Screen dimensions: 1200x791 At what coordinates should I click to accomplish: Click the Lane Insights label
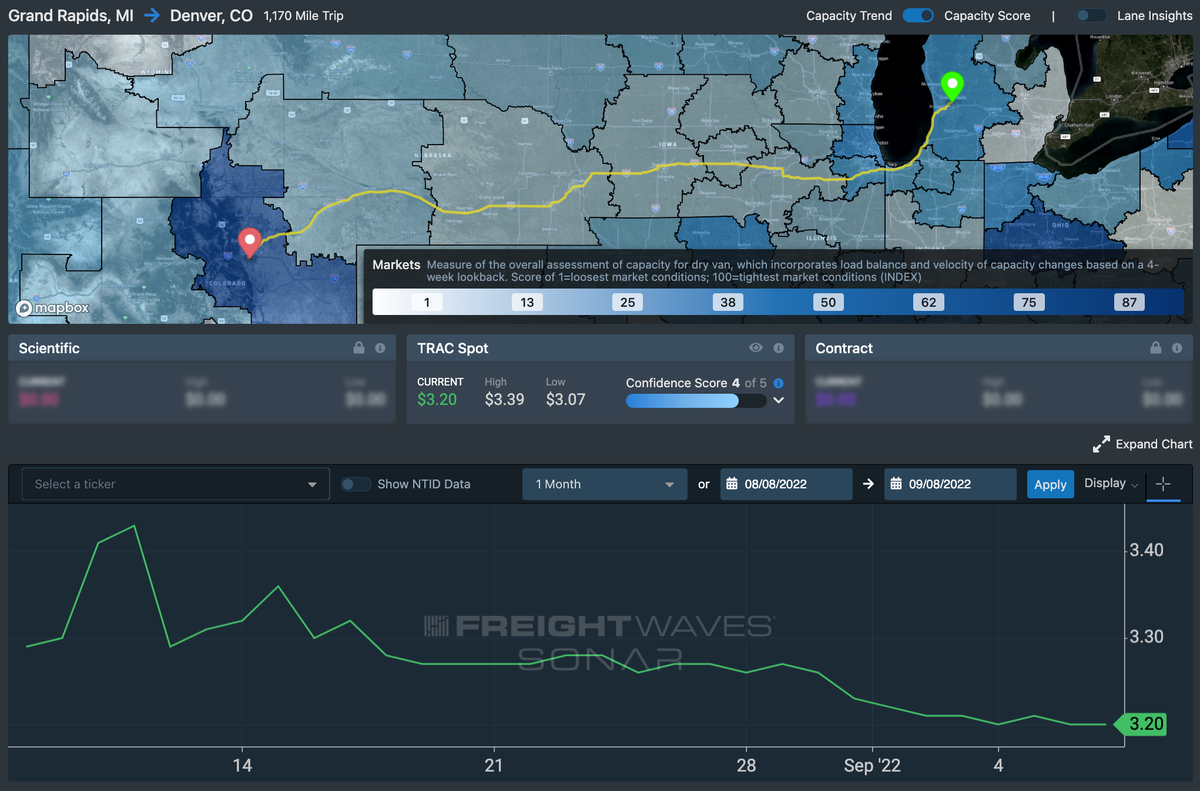coord(1155,16)
